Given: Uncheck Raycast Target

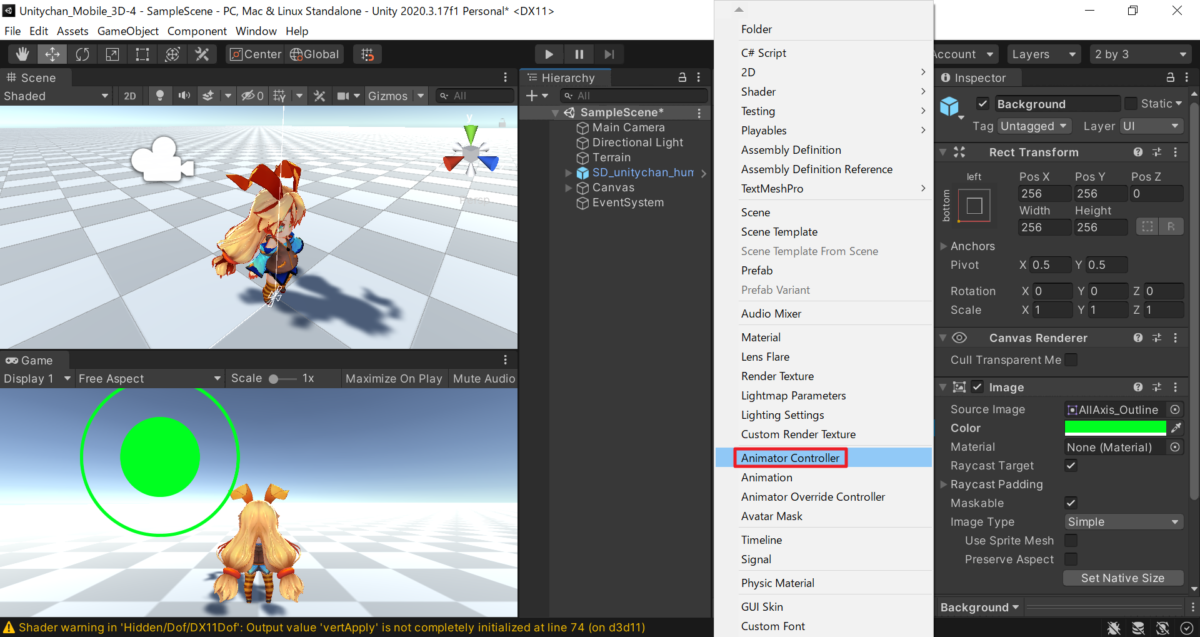Looking at the screenshot, I should pyautogui.click(x=1071, y=466).
